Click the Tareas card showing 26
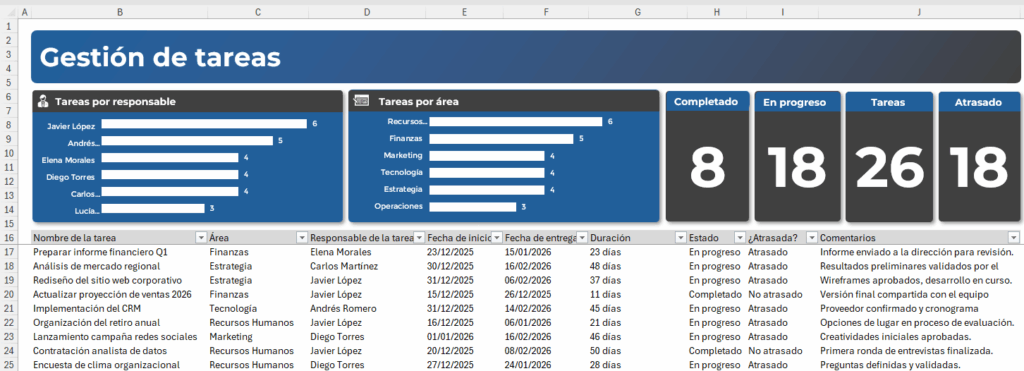This screenshot has width=1024, height=371. point(889,156)
